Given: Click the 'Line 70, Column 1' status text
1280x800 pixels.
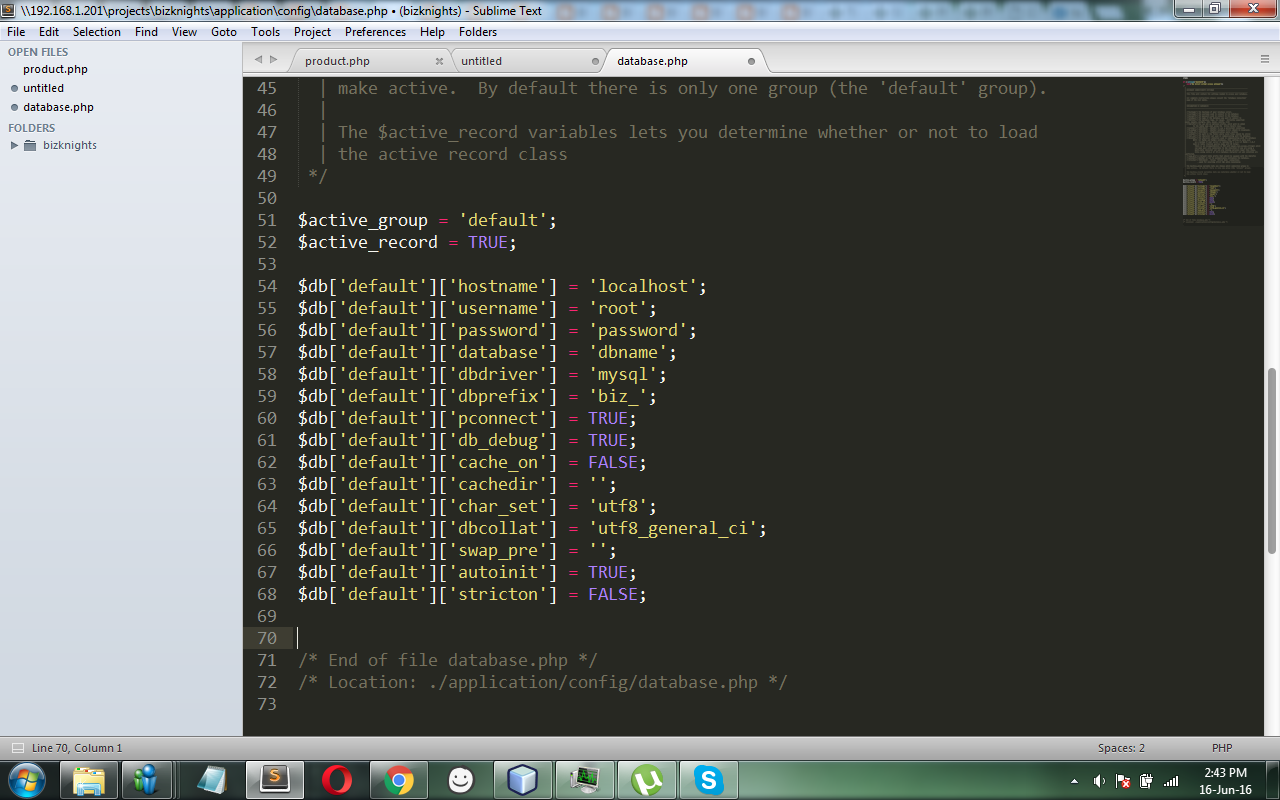Looking at the screenshot, I should 77,748.
